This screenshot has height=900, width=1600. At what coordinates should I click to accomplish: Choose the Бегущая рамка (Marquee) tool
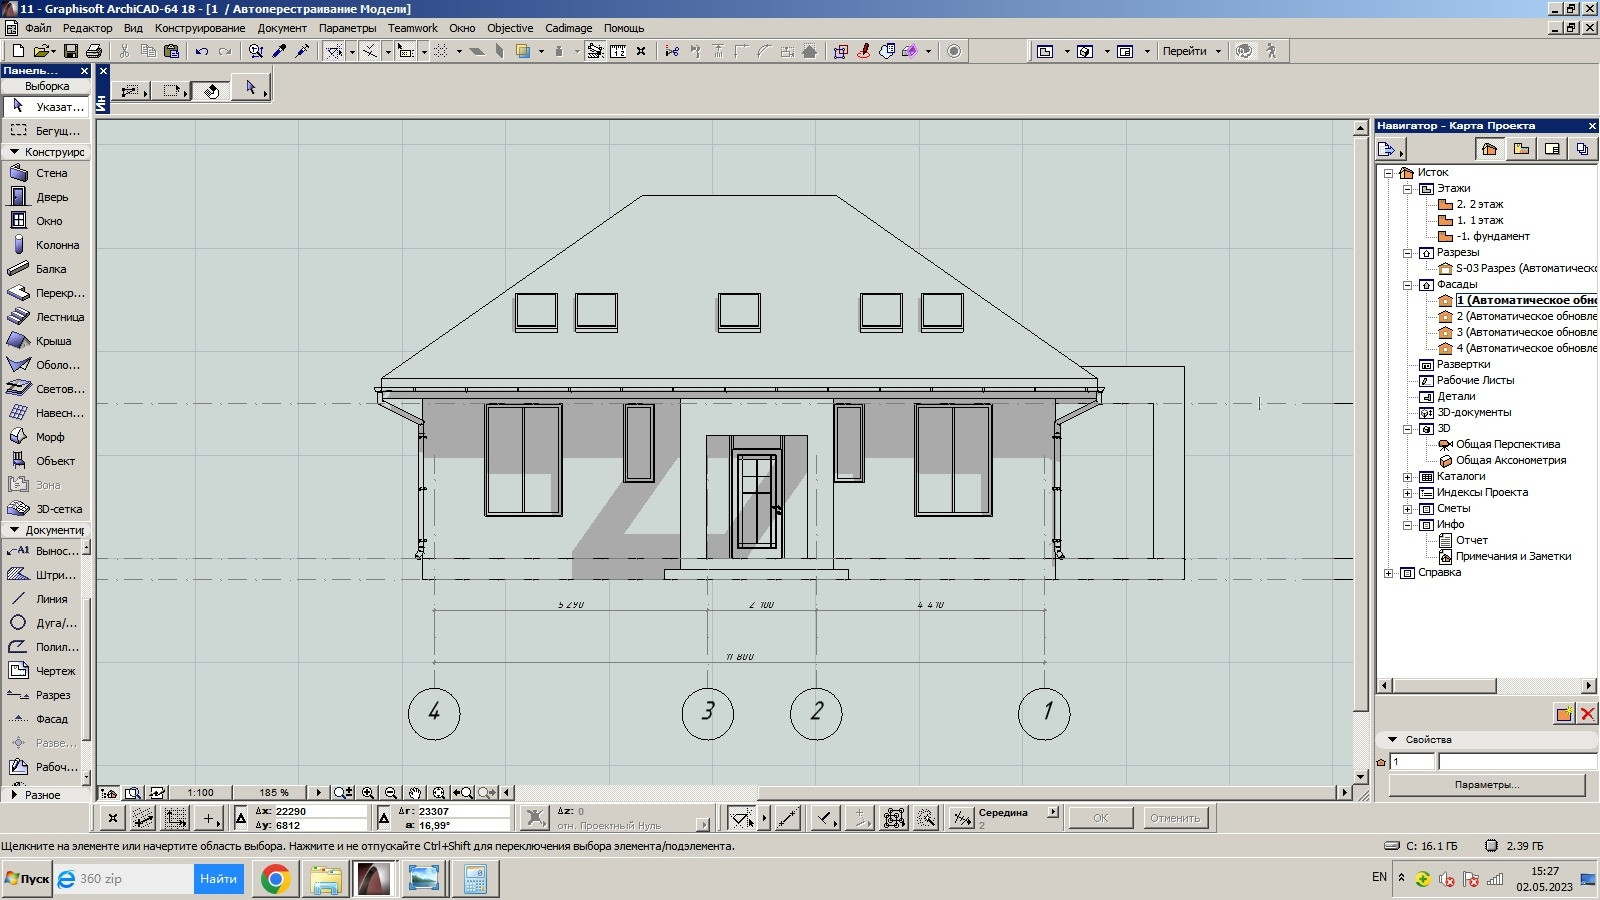[x=46, y=130]
